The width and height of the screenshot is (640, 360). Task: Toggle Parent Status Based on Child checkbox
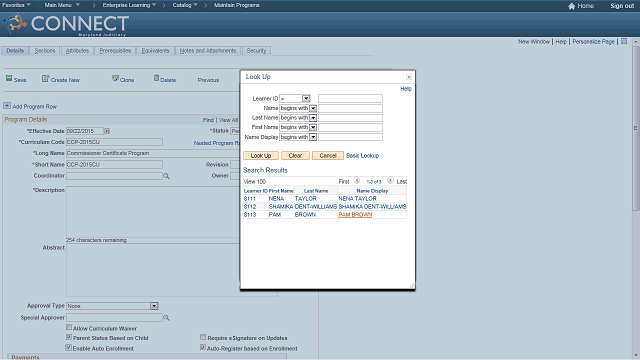(69, 337)
